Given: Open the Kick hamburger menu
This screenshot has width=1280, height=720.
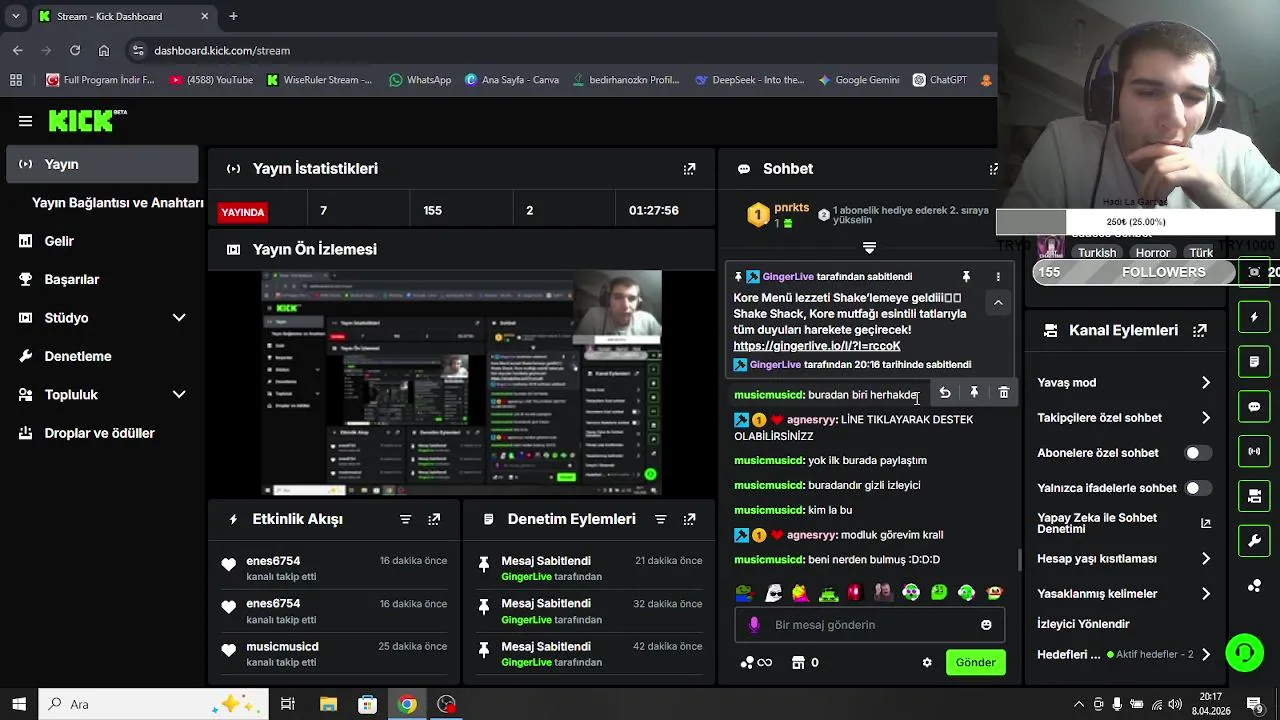Looking at the screenshot, I should point(25,121).
